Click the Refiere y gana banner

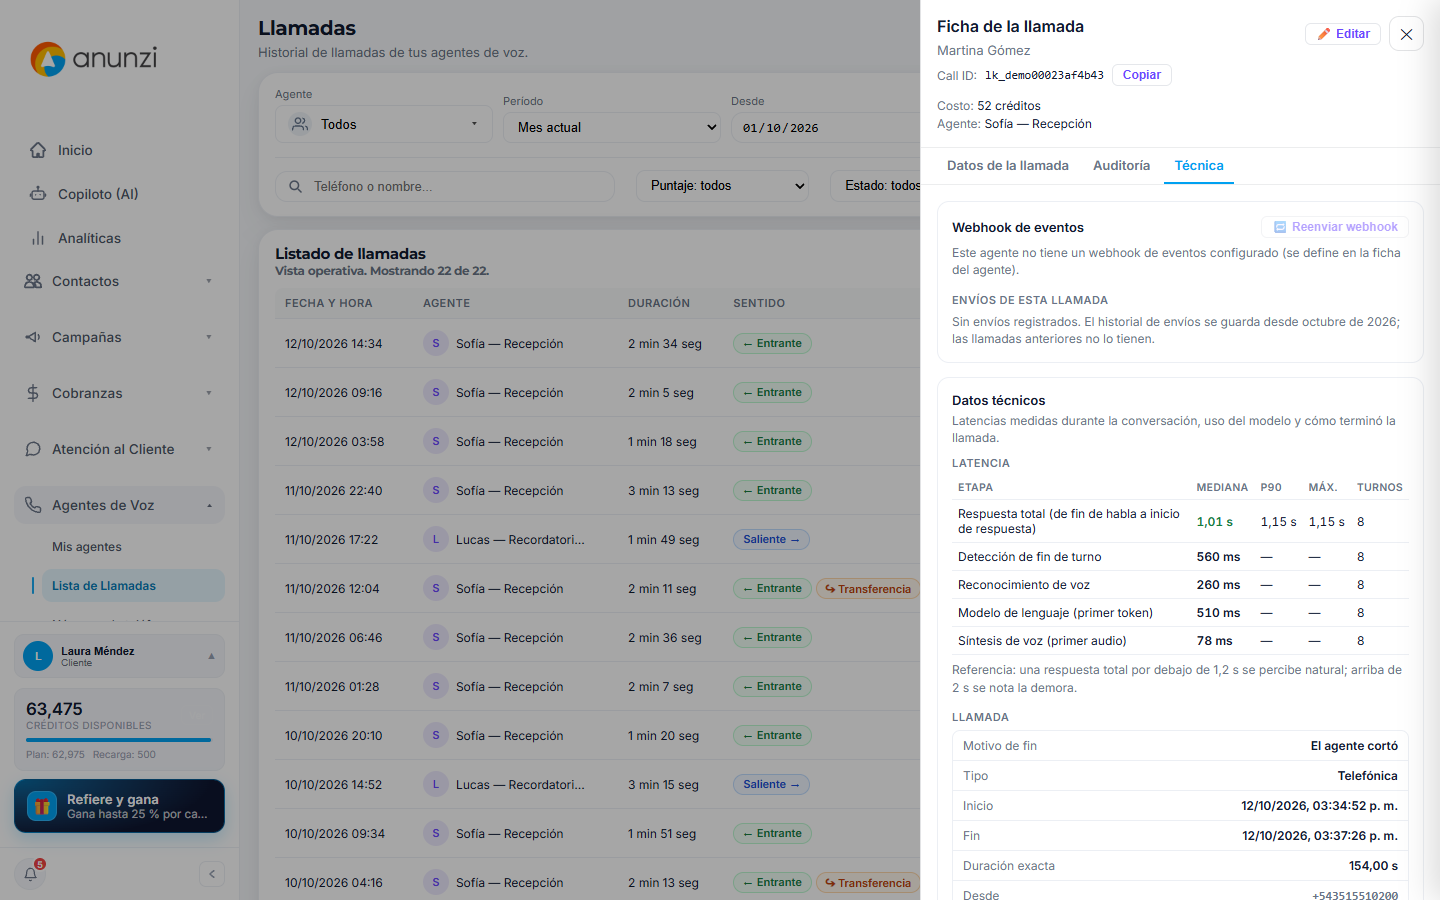119,806
